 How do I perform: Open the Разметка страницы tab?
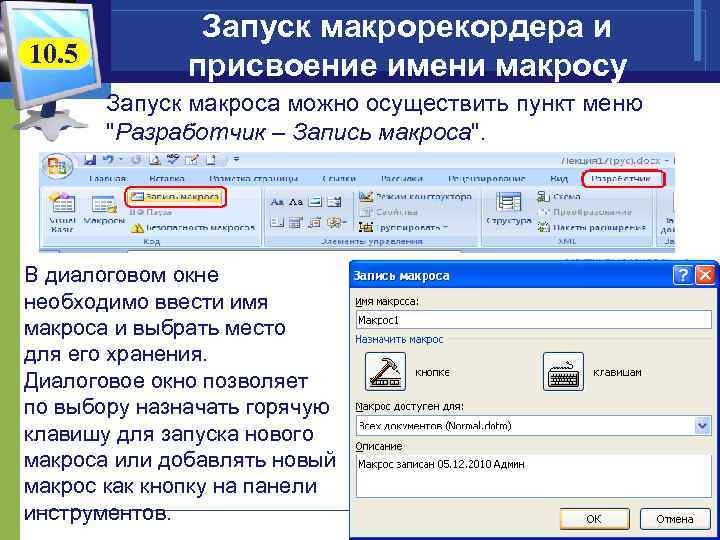point(253,179)
